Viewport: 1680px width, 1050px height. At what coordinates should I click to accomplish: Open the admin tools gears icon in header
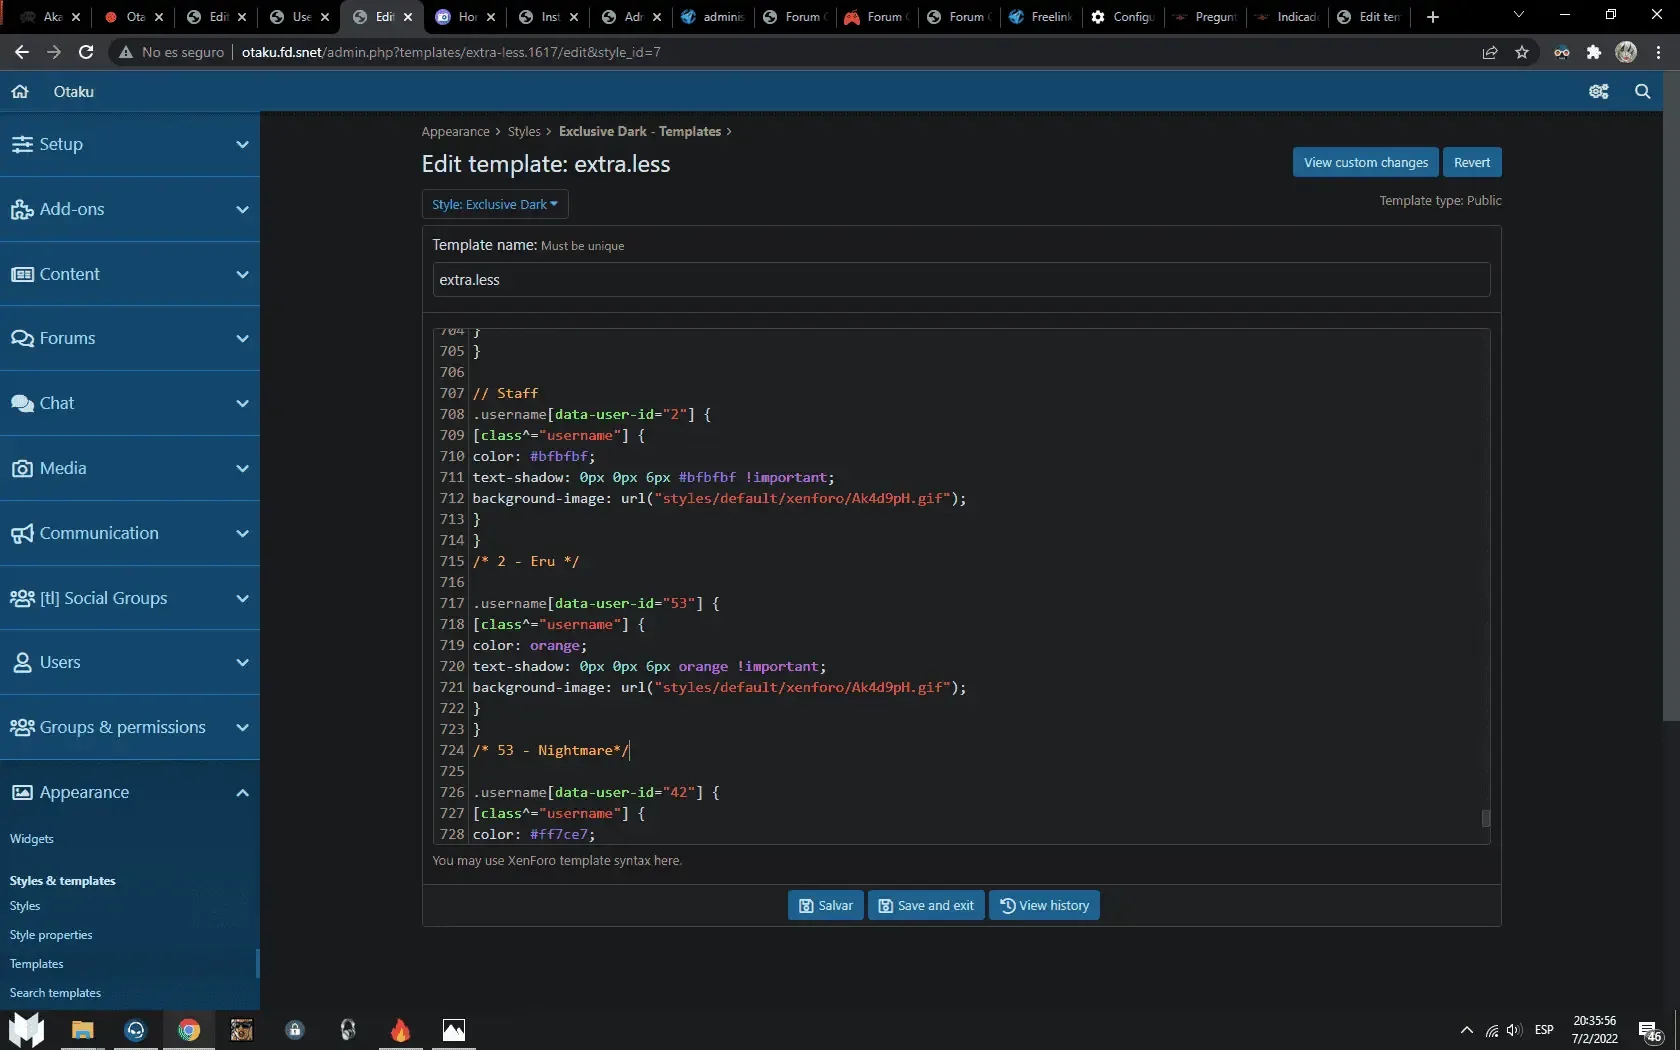point(1598,91)
